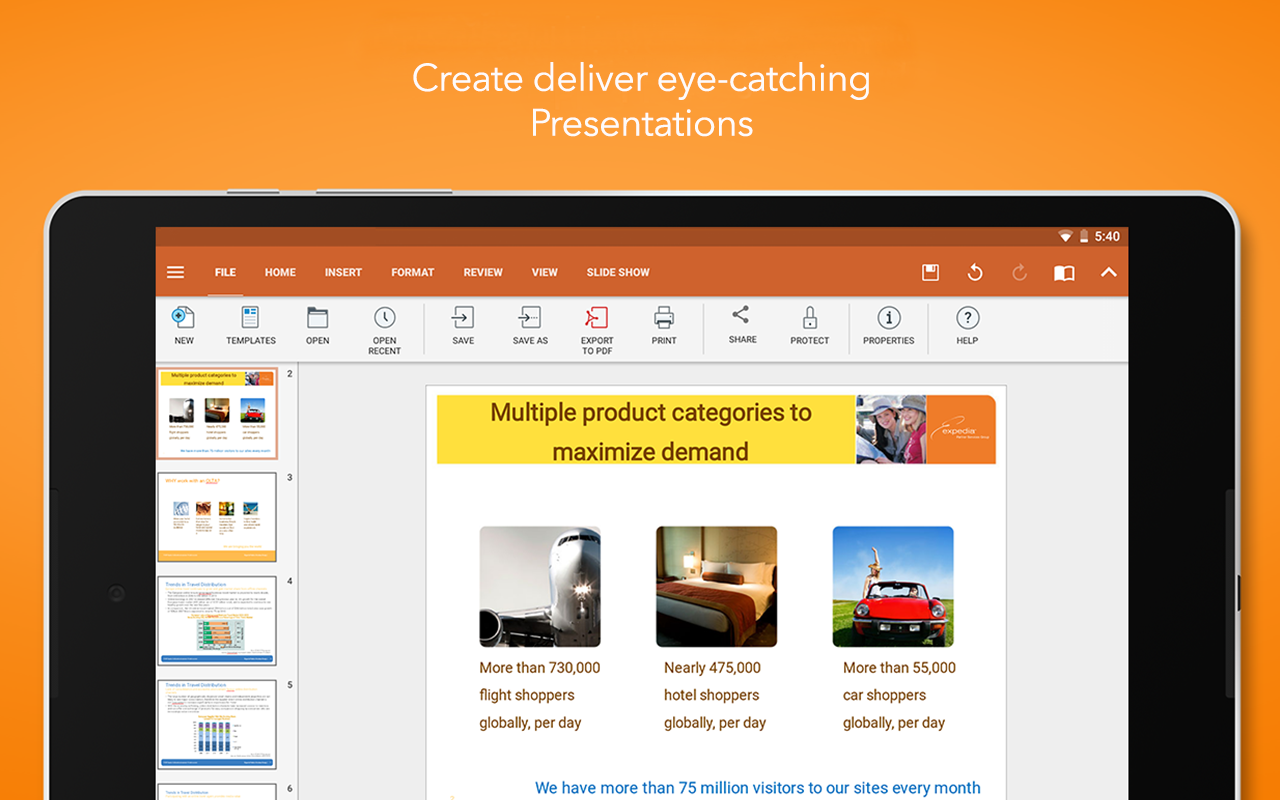This screenshot has height=800, width=1280.
Task: Print the presentation
Action: pyautogui.click(x=664, y=326)
